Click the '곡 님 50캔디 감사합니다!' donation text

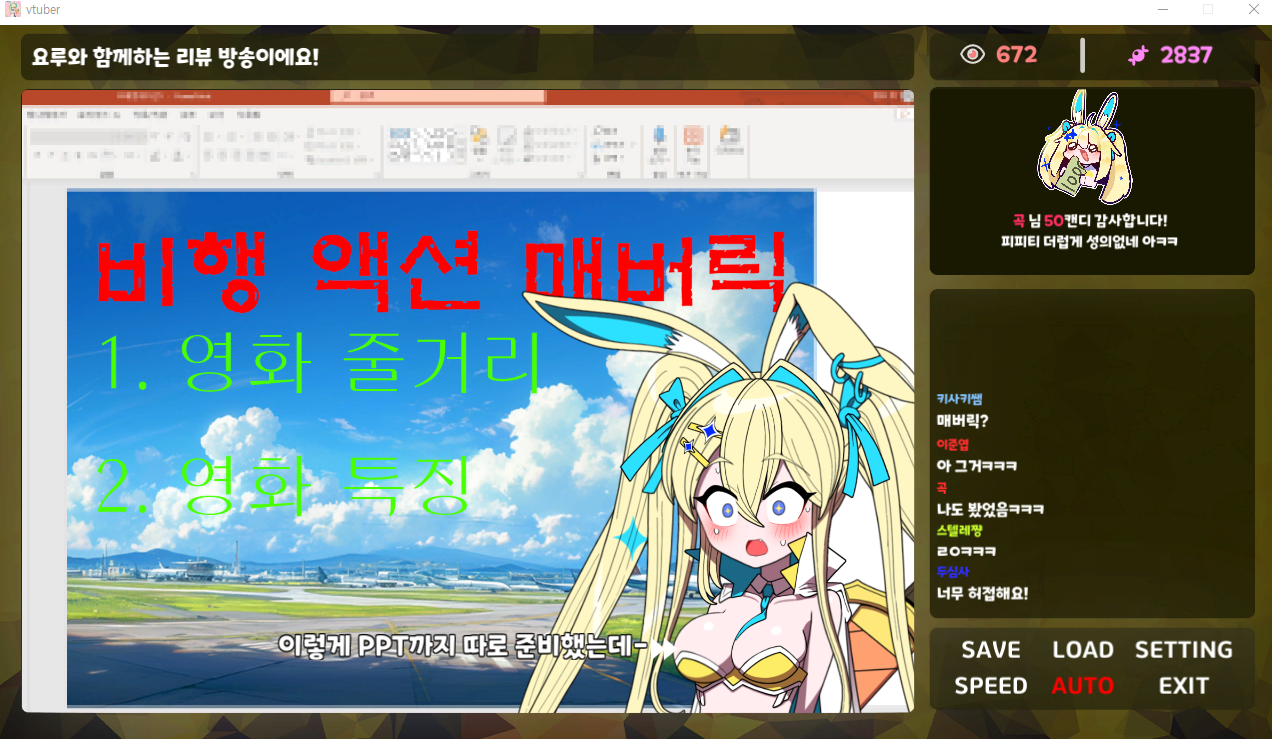(1090, 221)
